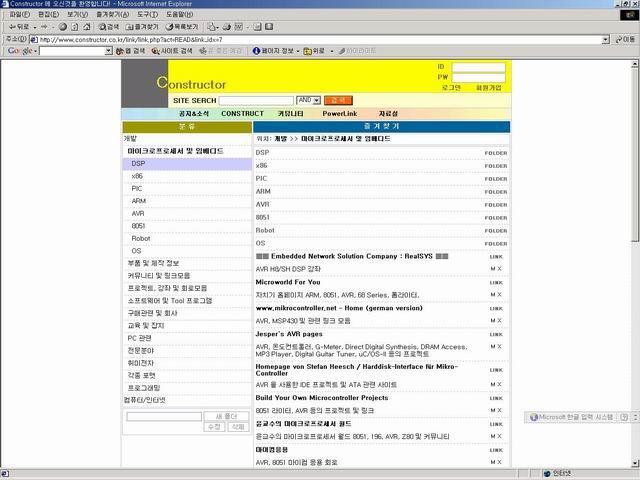Select 프로그래밍 in the category list
Image resolution: width=640 pixels, height=480 pixels.
point(144,388)
